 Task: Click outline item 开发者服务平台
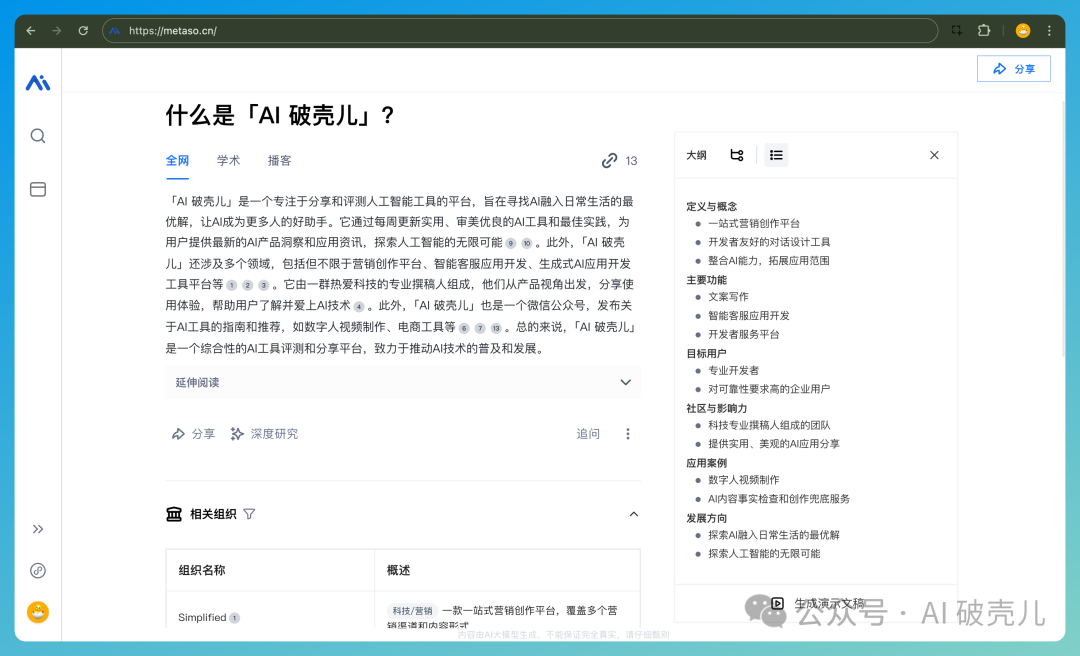click(744, 334)
